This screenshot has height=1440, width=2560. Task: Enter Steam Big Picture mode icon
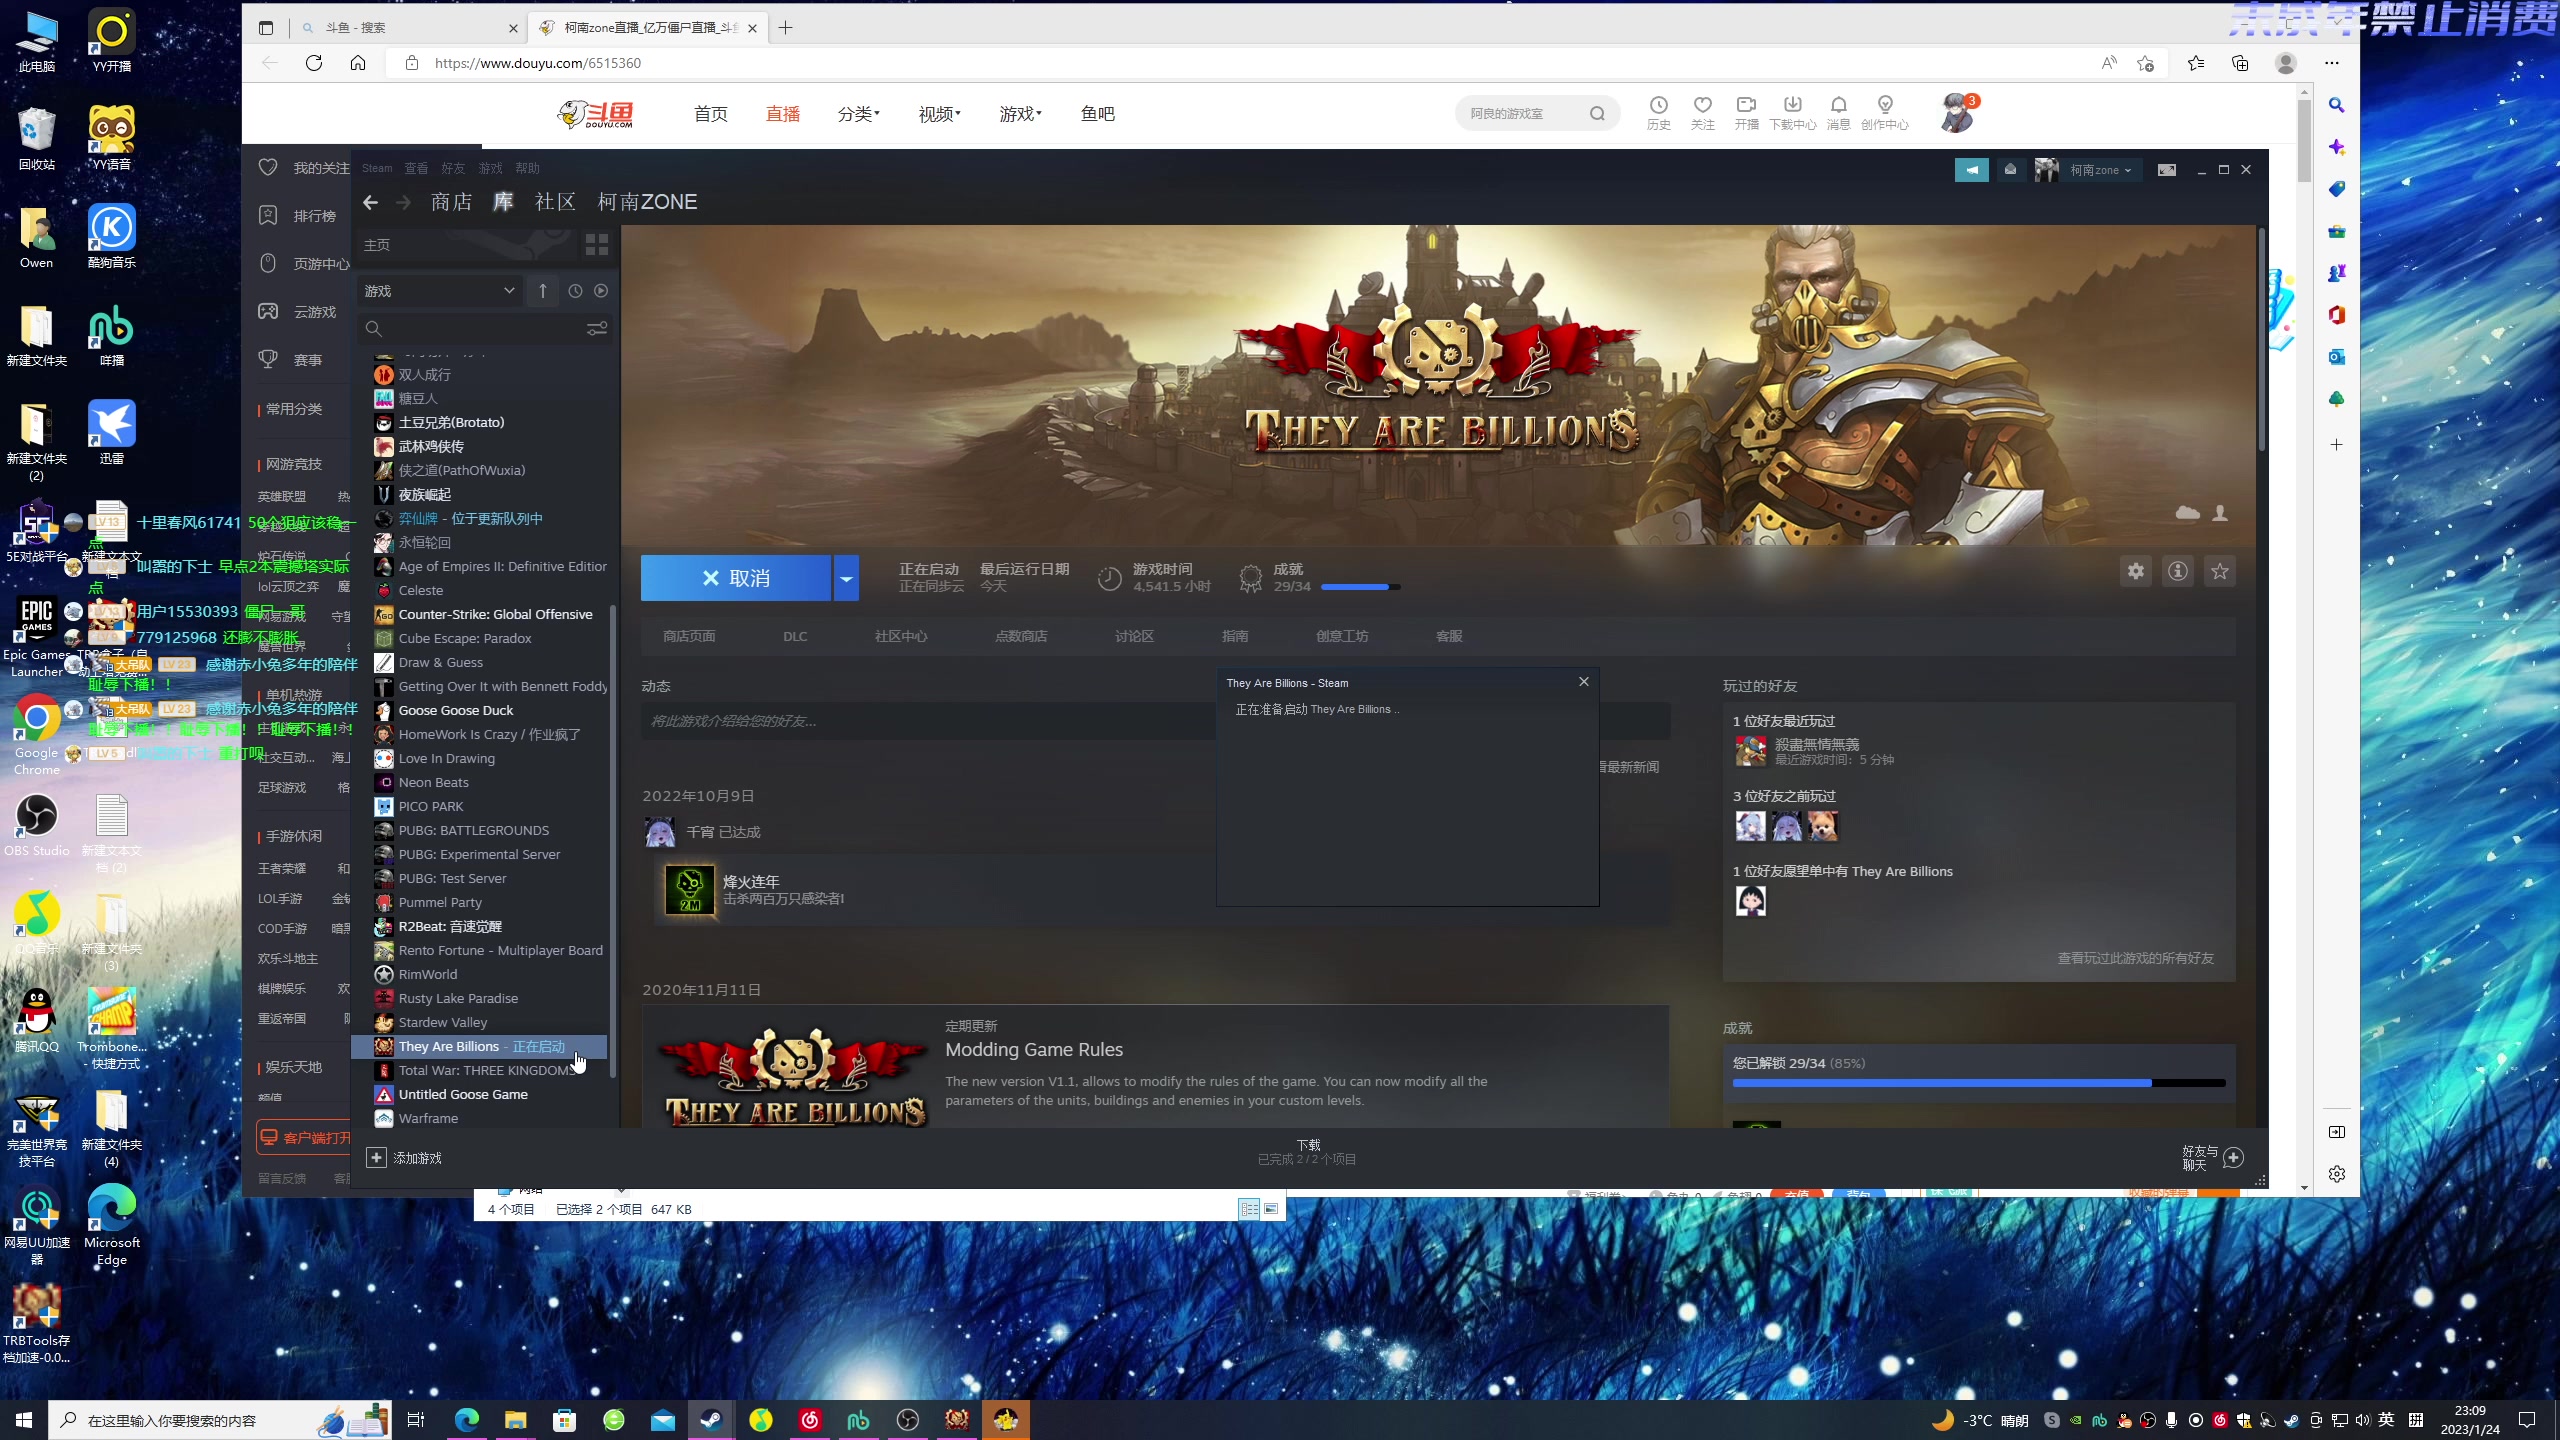point(2167,170)
